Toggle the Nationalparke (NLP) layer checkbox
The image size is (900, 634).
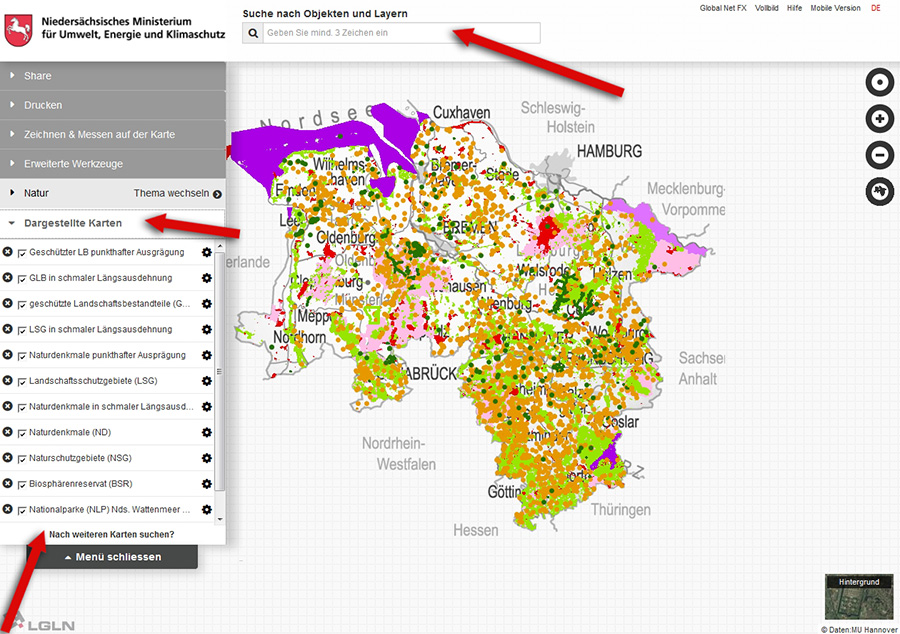click(x=22, y=510)
